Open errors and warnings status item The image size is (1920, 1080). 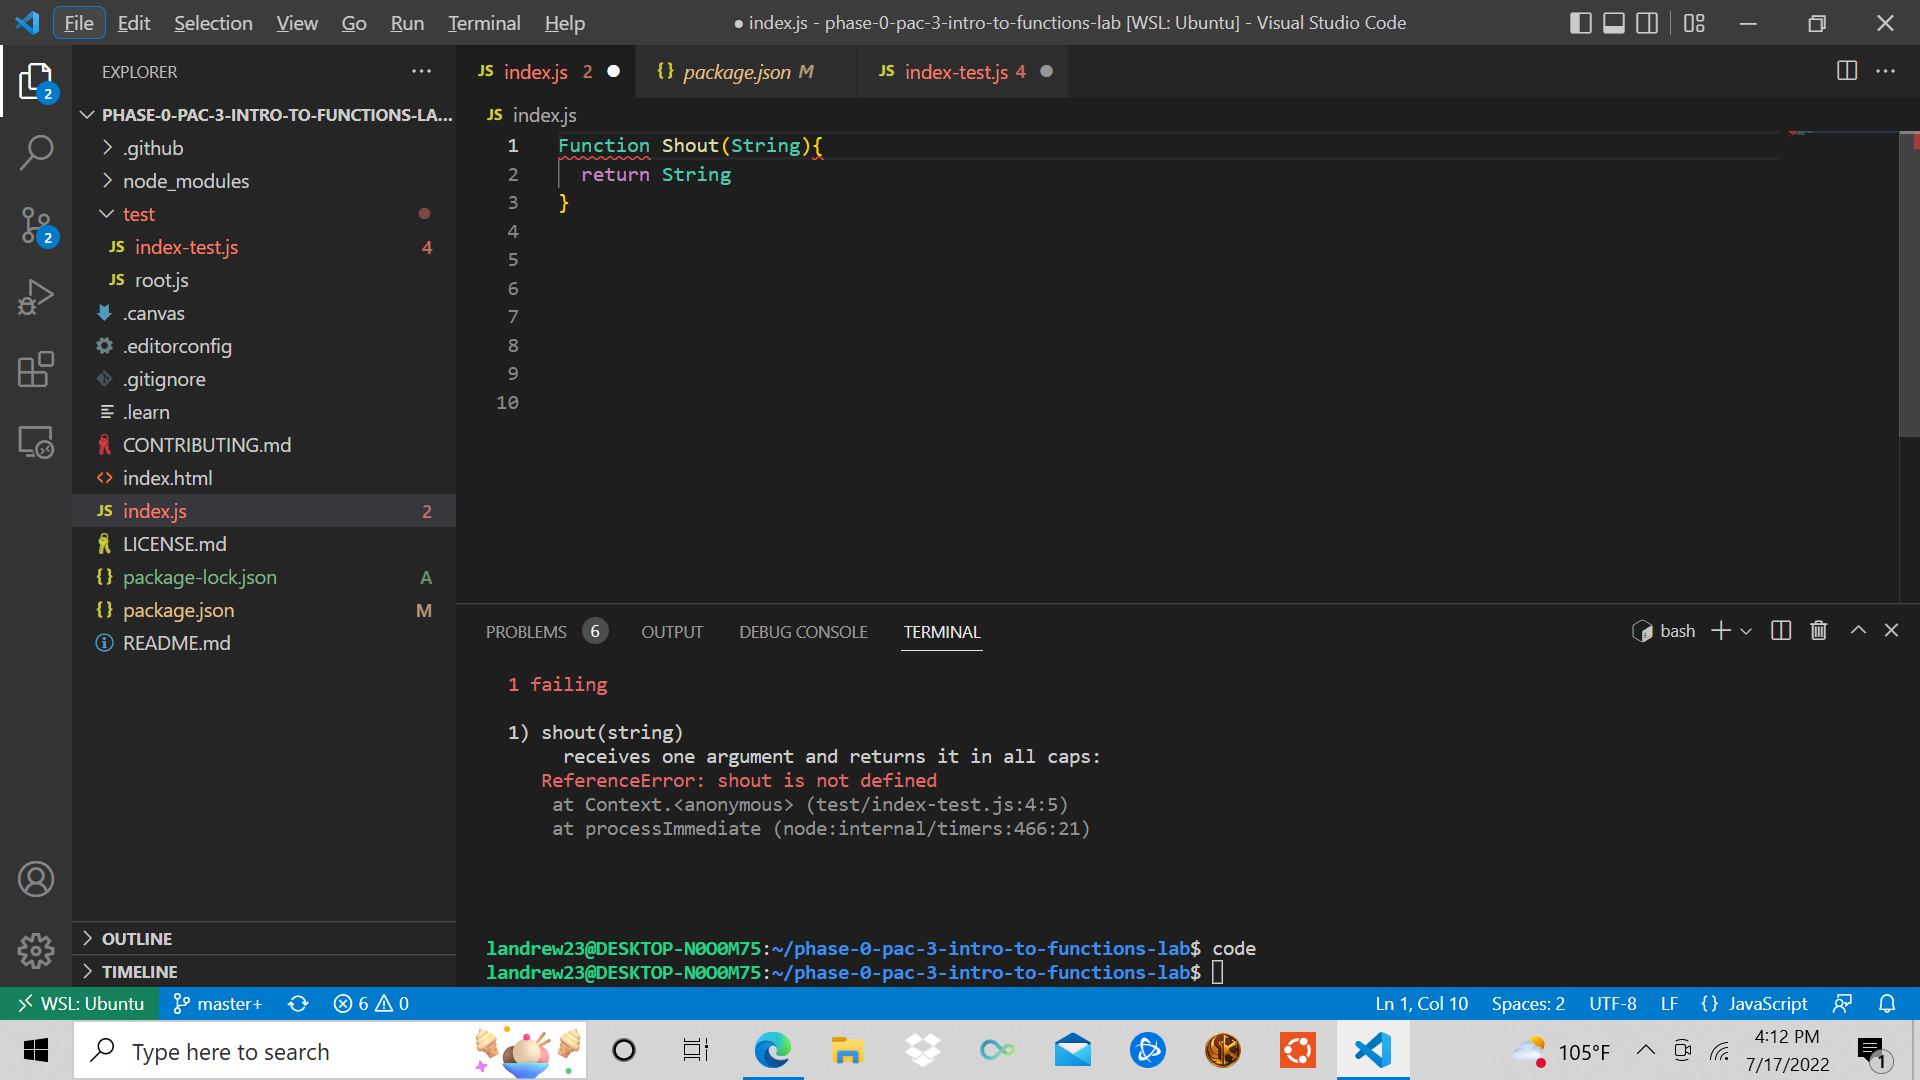coord(371,1003)
